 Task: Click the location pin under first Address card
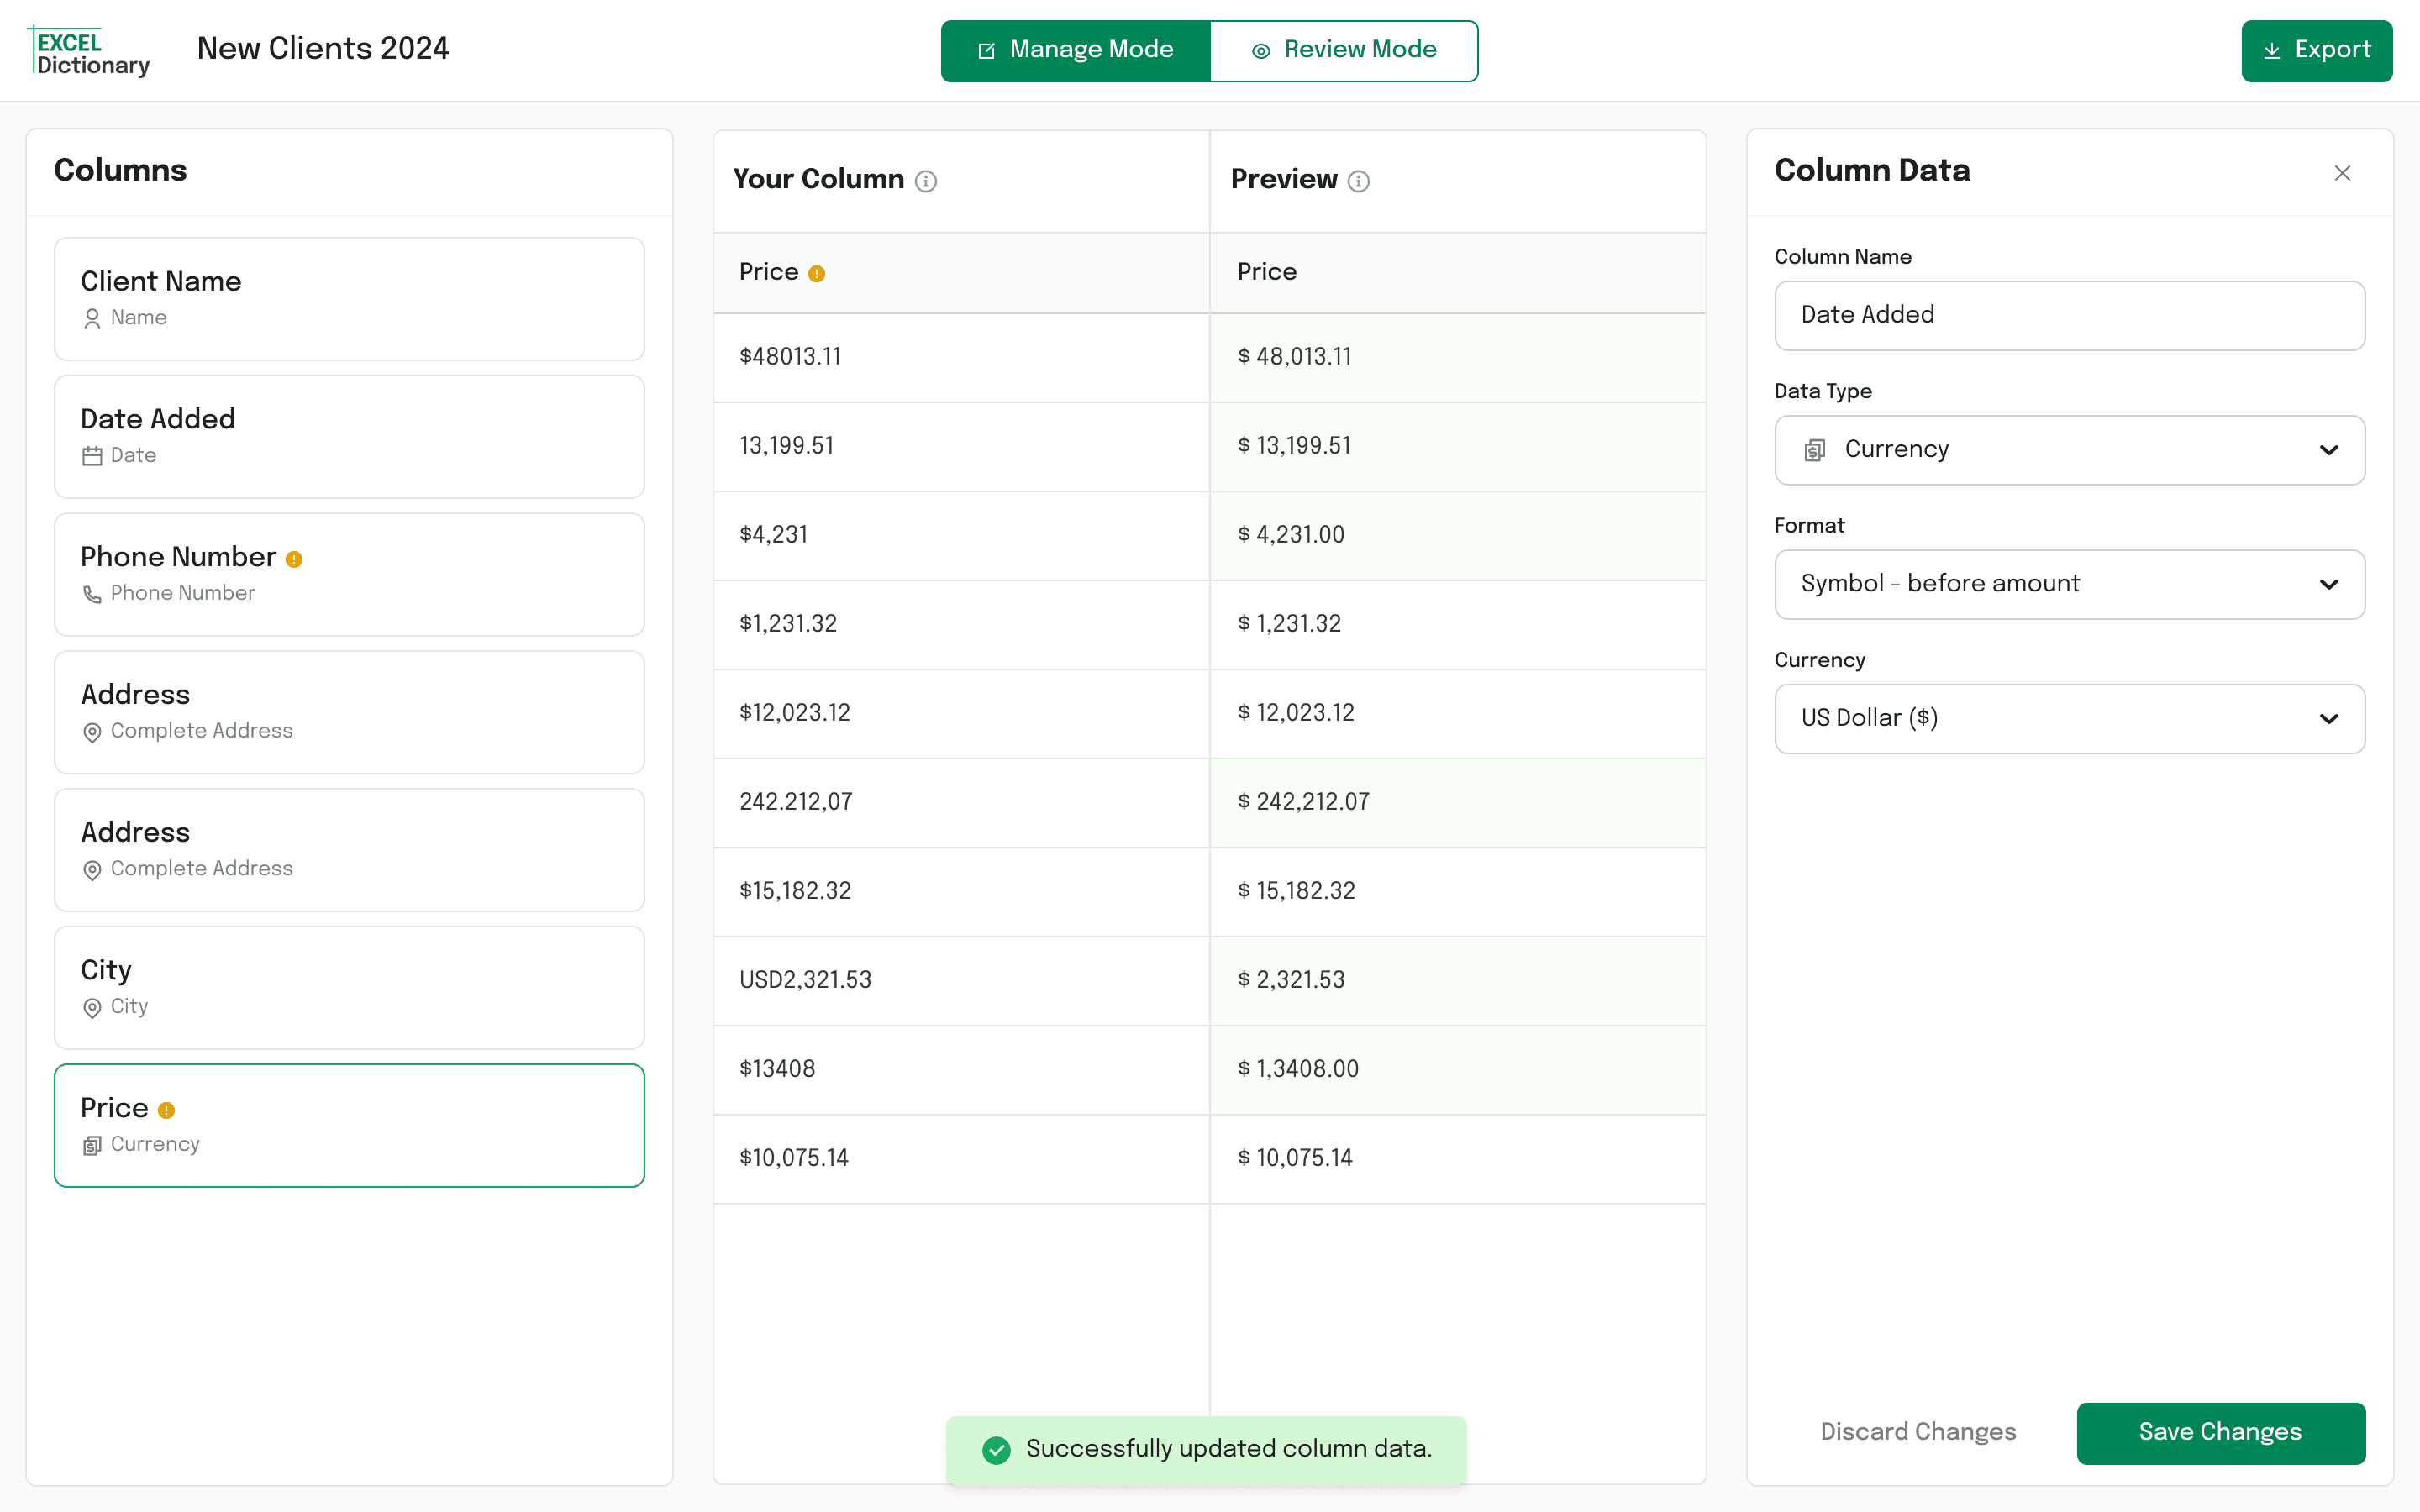coord(92,732)
